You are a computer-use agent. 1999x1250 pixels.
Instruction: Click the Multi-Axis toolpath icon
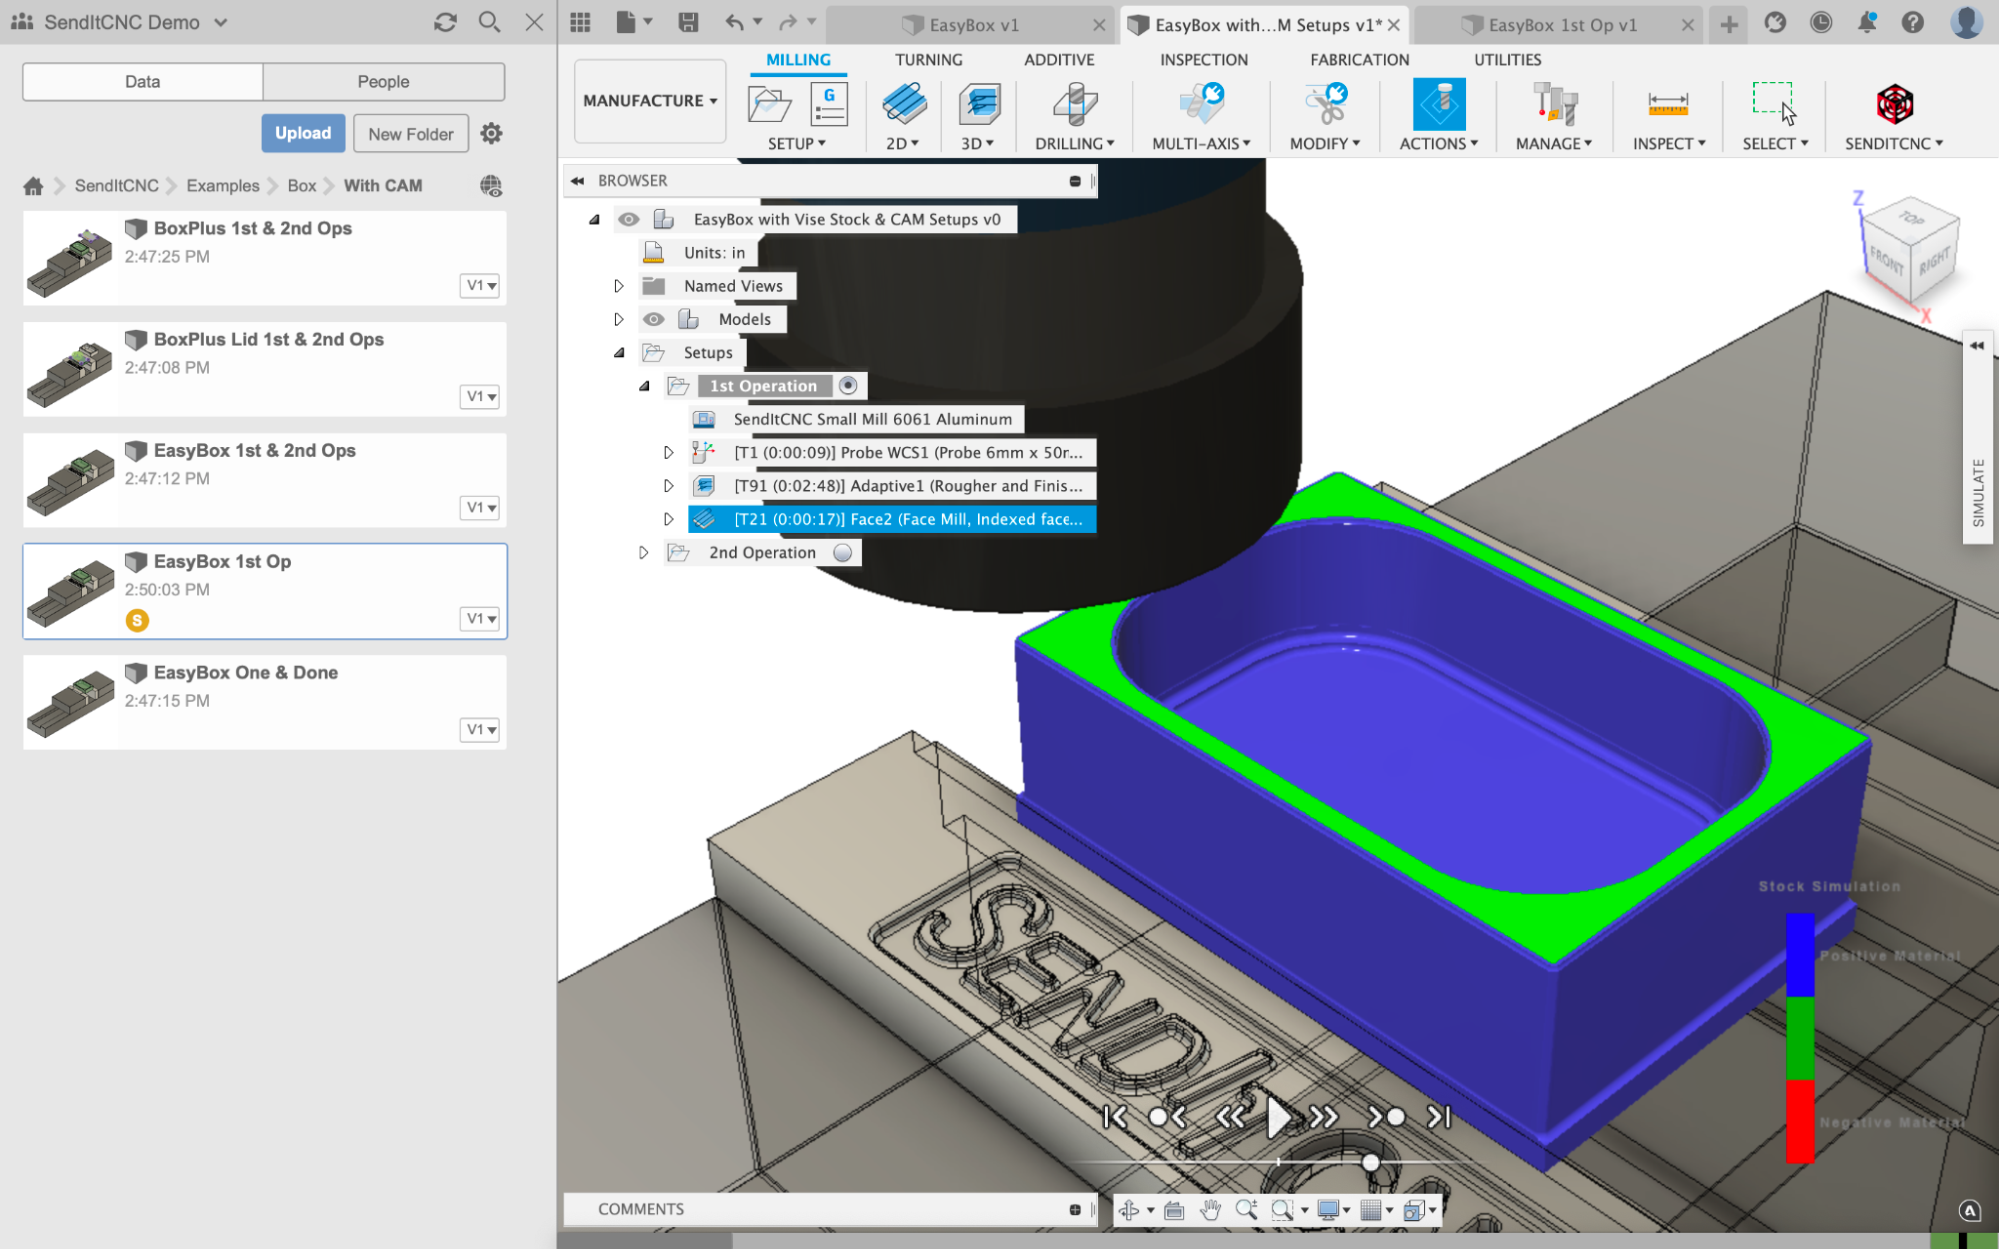coord(1201,104)
